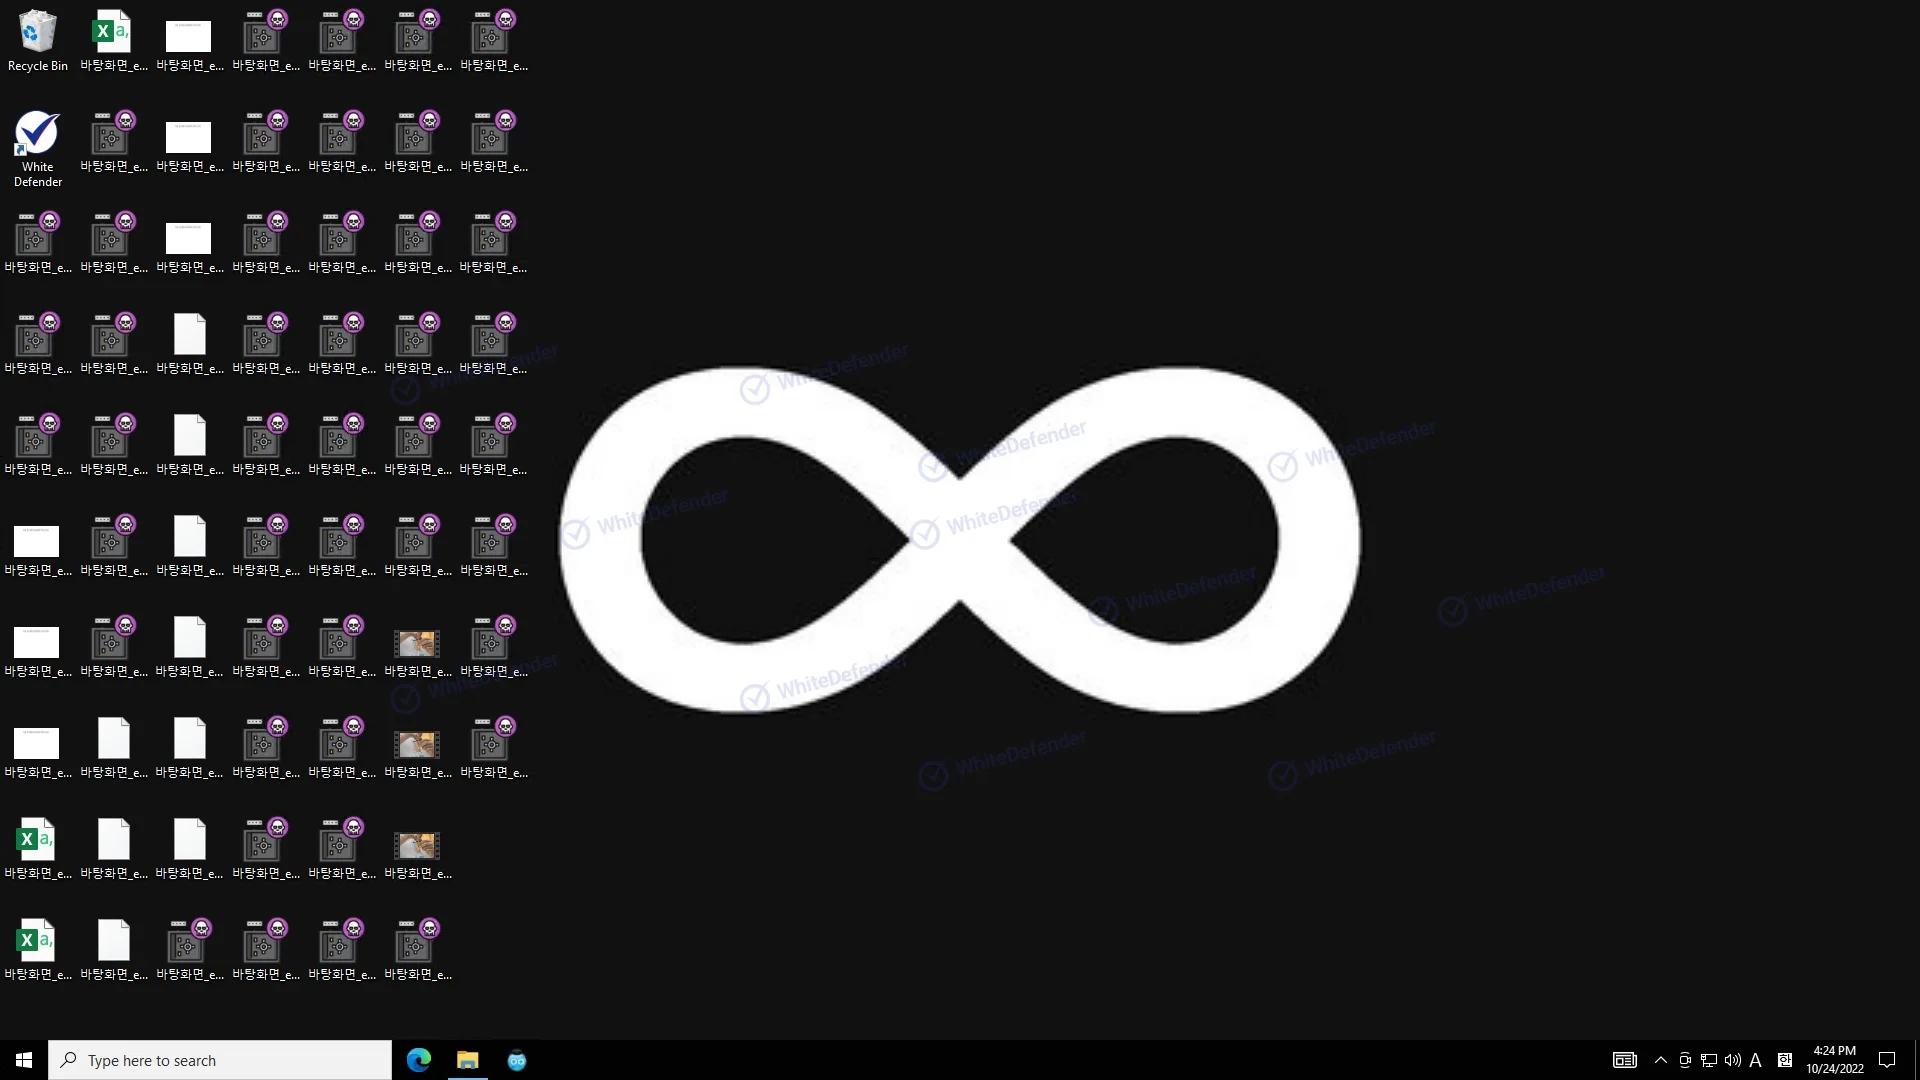Open the Action Center notifications panel
The height and width of the screenshot is (1080, 1920).
click(1887, 1060)
